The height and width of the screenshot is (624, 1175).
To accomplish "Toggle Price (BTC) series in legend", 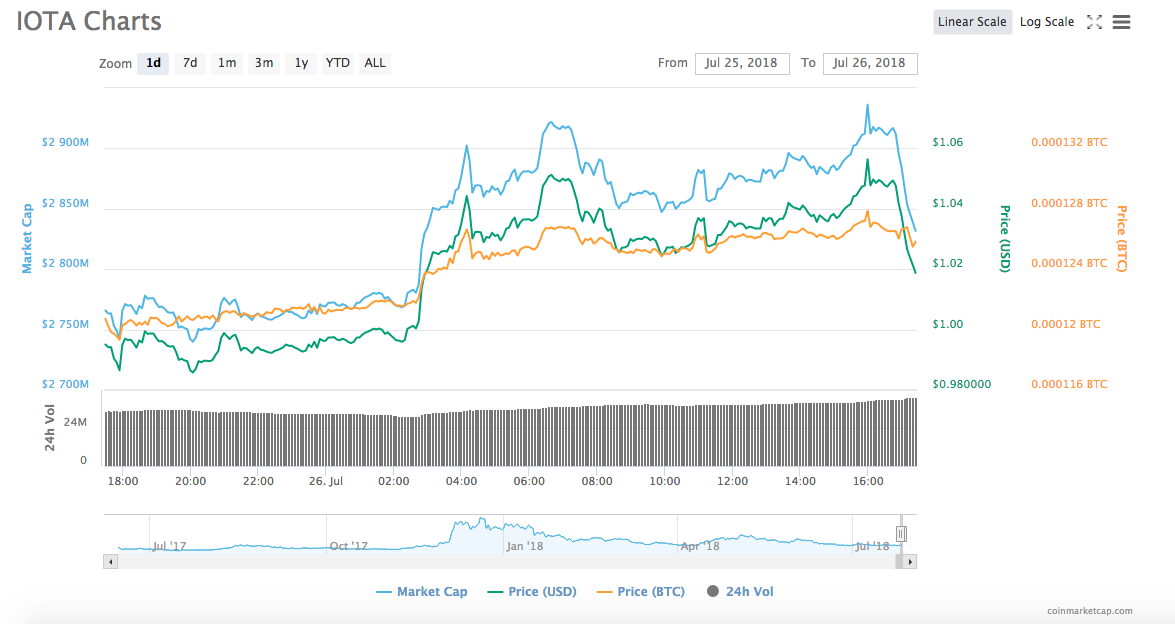I will pyautogui.click(x=641, y=592).
